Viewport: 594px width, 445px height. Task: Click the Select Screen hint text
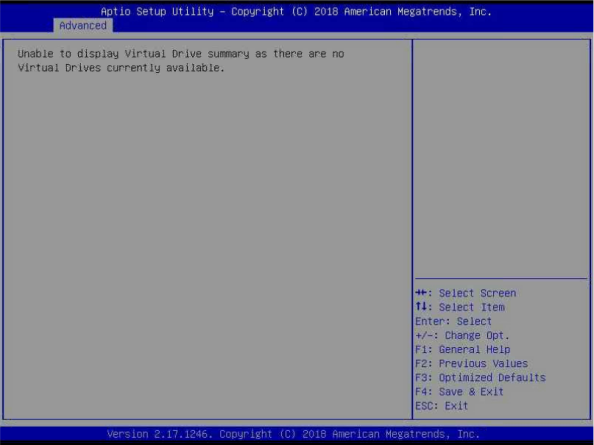pyautogui.click(x=477, y=293)
